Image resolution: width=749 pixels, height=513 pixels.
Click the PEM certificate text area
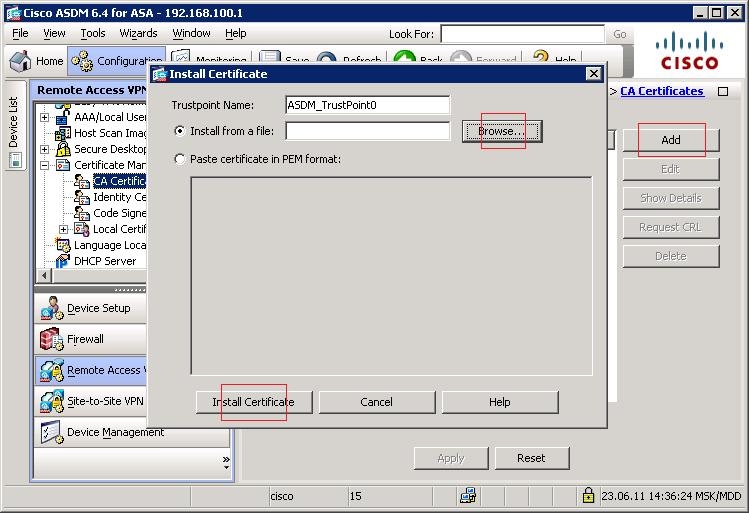point(391,276)
